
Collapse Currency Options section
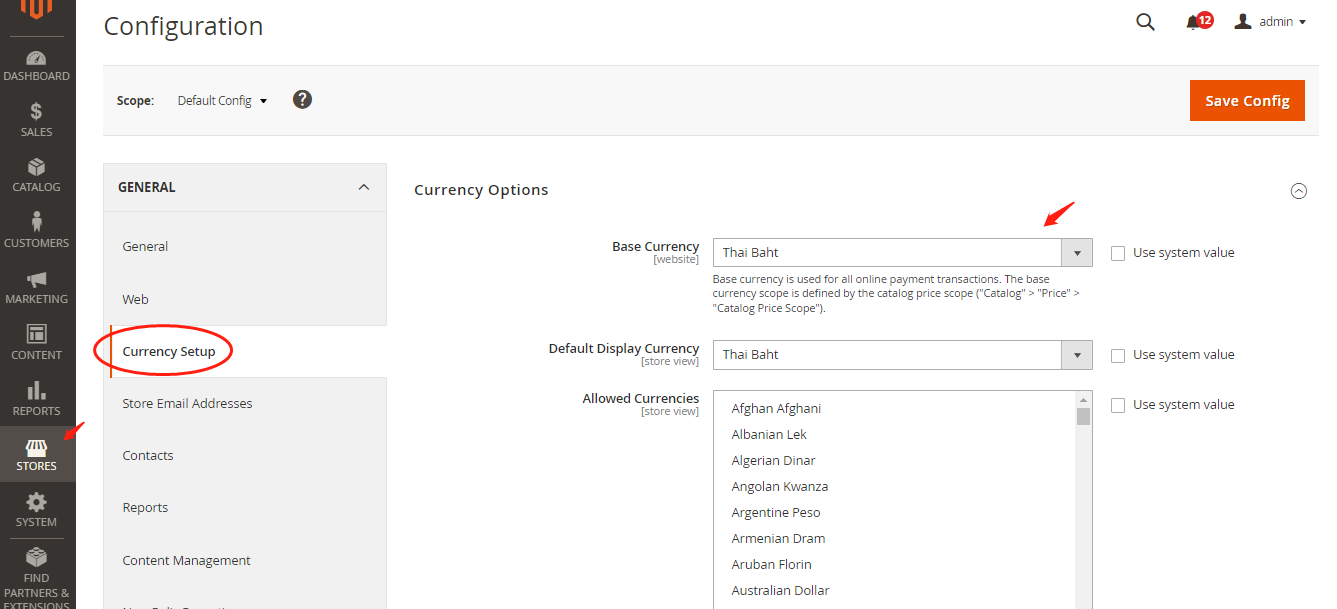coord(1299,191)
